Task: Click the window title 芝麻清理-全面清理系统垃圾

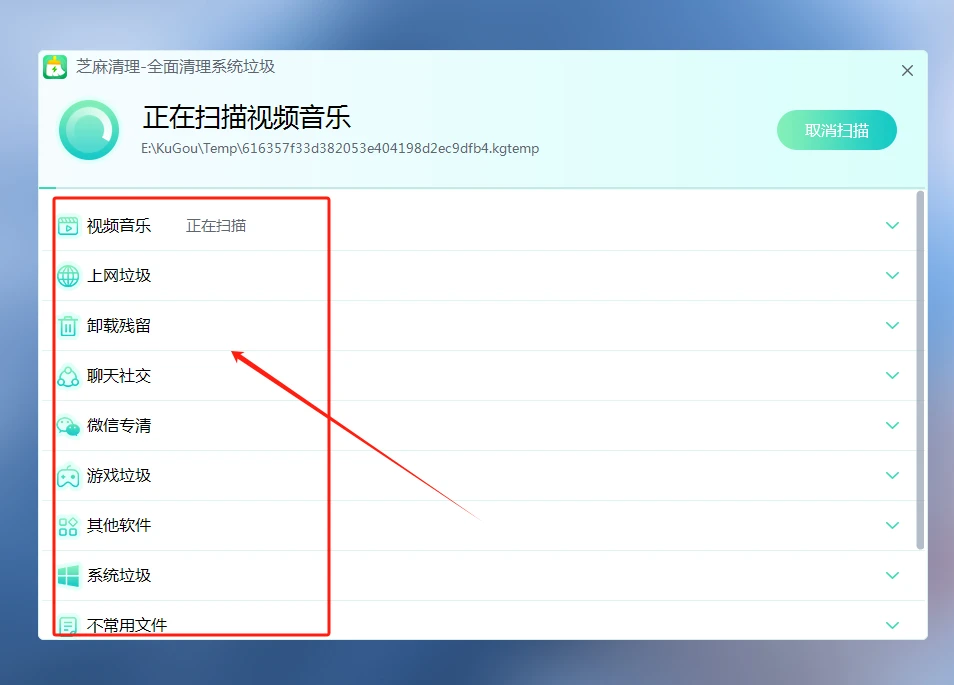Action: pos(175,66)
